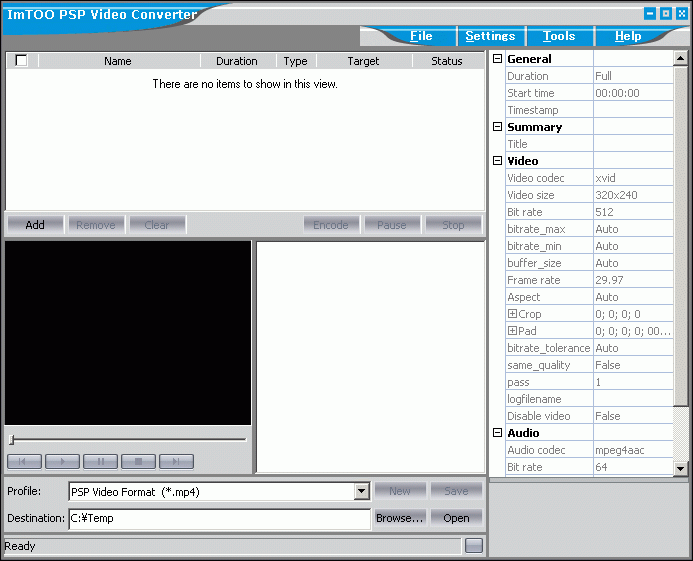Image resolution: width=693 pixels, height=561 pixels.
Task: Minimize the ImTOO window
Action: point(650,13)
